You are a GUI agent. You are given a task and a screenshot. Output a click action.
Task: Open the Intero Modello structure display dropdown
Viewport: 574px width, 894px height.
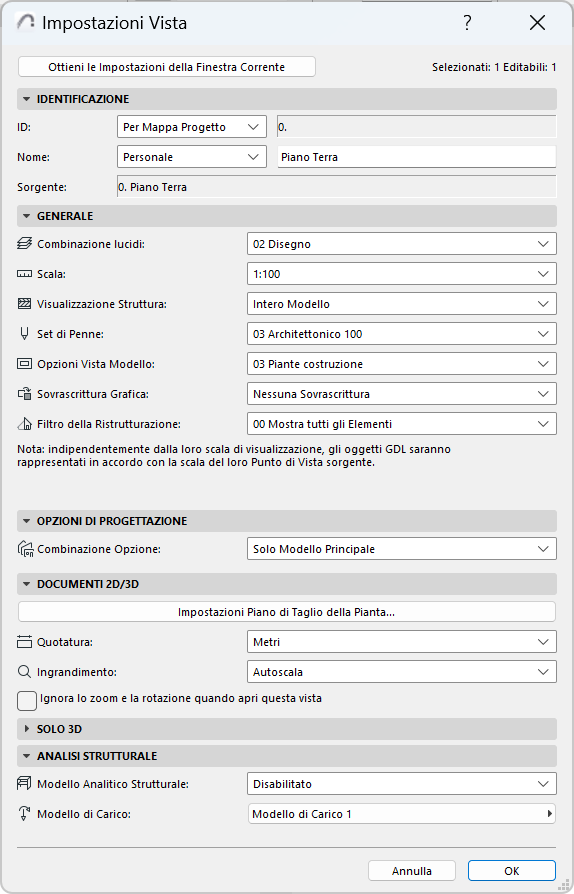click(402, 304)
